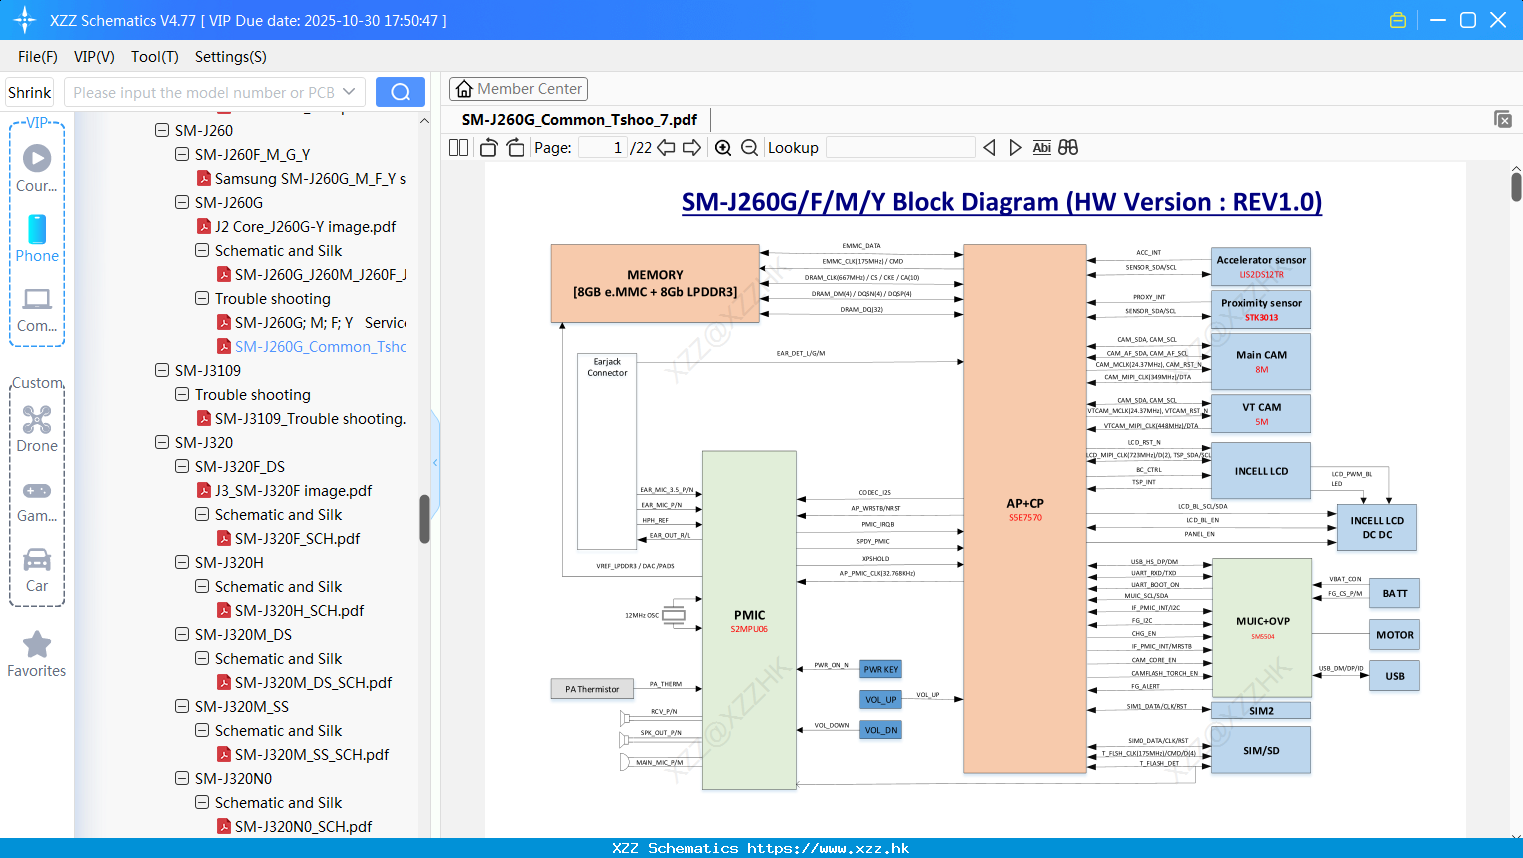Rotate the page counterclockwise
The width and height of the screenshot is (1523, 858).
pos(488,147)
